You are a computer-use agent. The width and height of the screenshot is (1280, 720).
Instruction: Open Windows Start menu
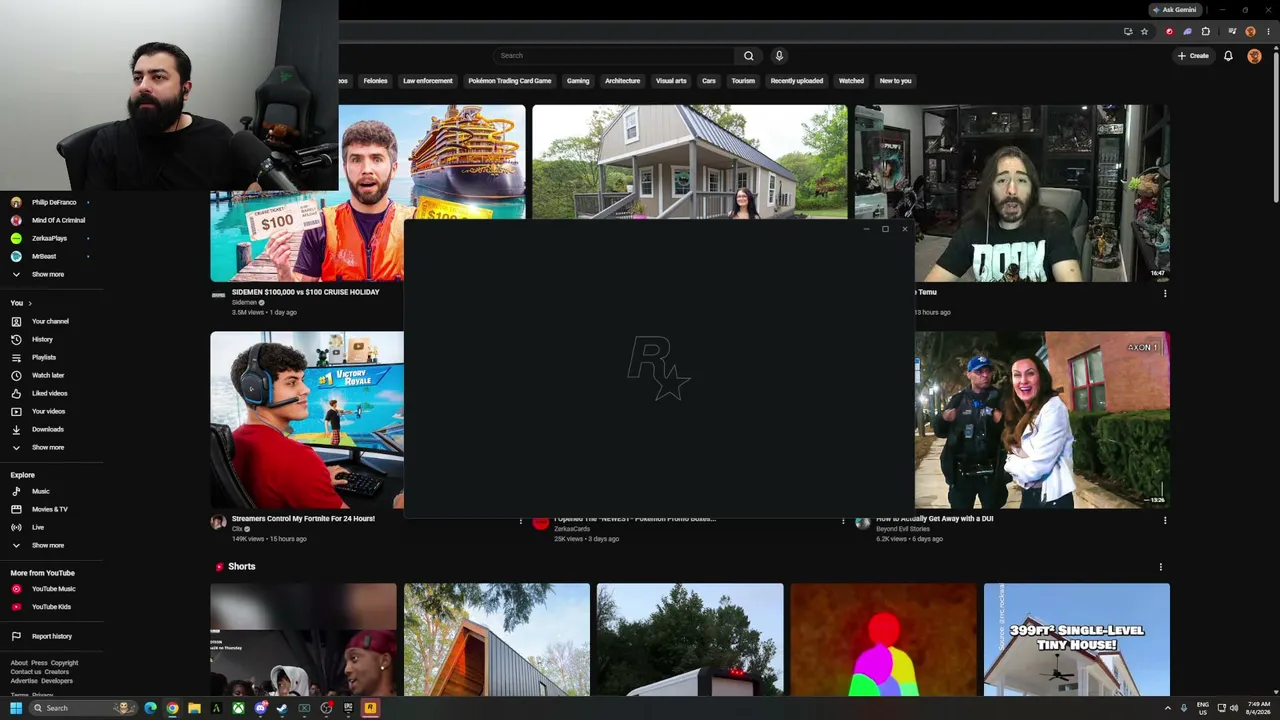point(16,708)
